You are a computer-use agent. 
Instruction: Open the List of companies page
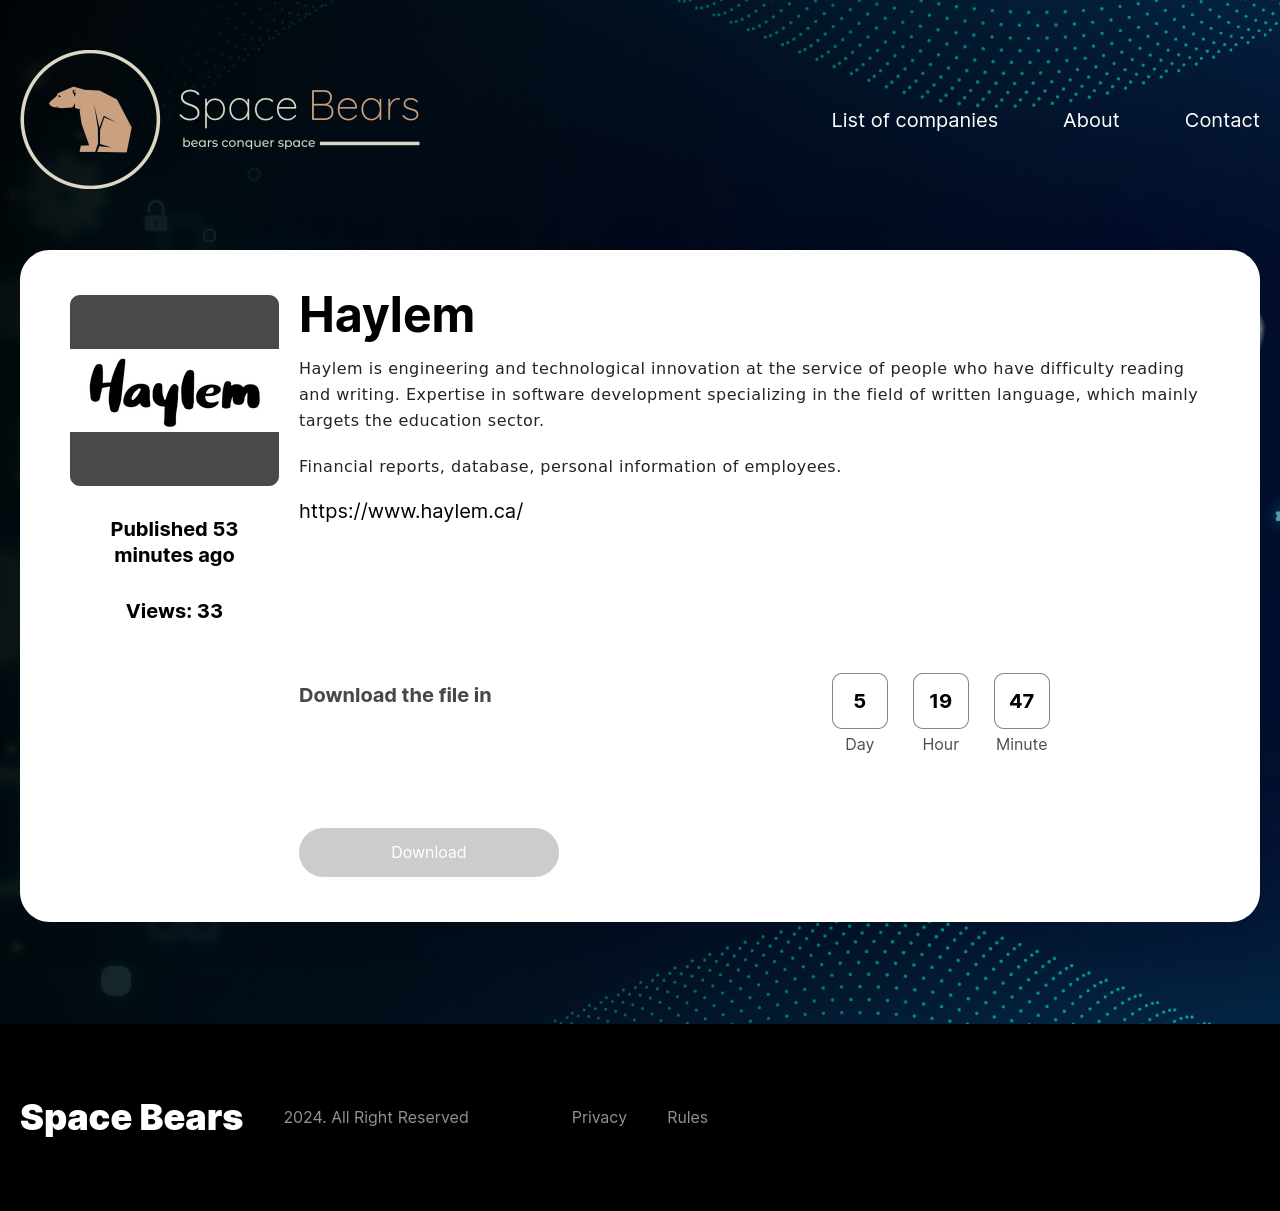coord(914,120)
